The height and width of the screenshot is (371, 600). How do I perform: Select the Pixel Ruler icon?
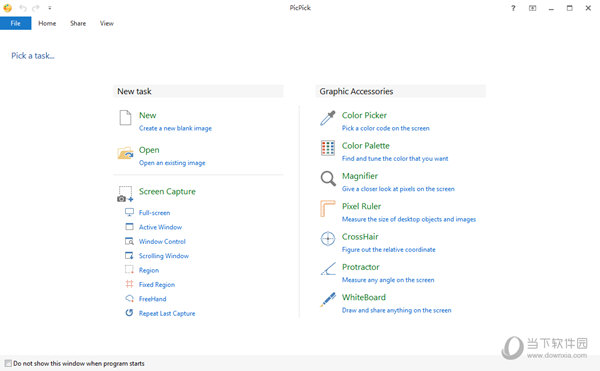click(x=328, y=208)
